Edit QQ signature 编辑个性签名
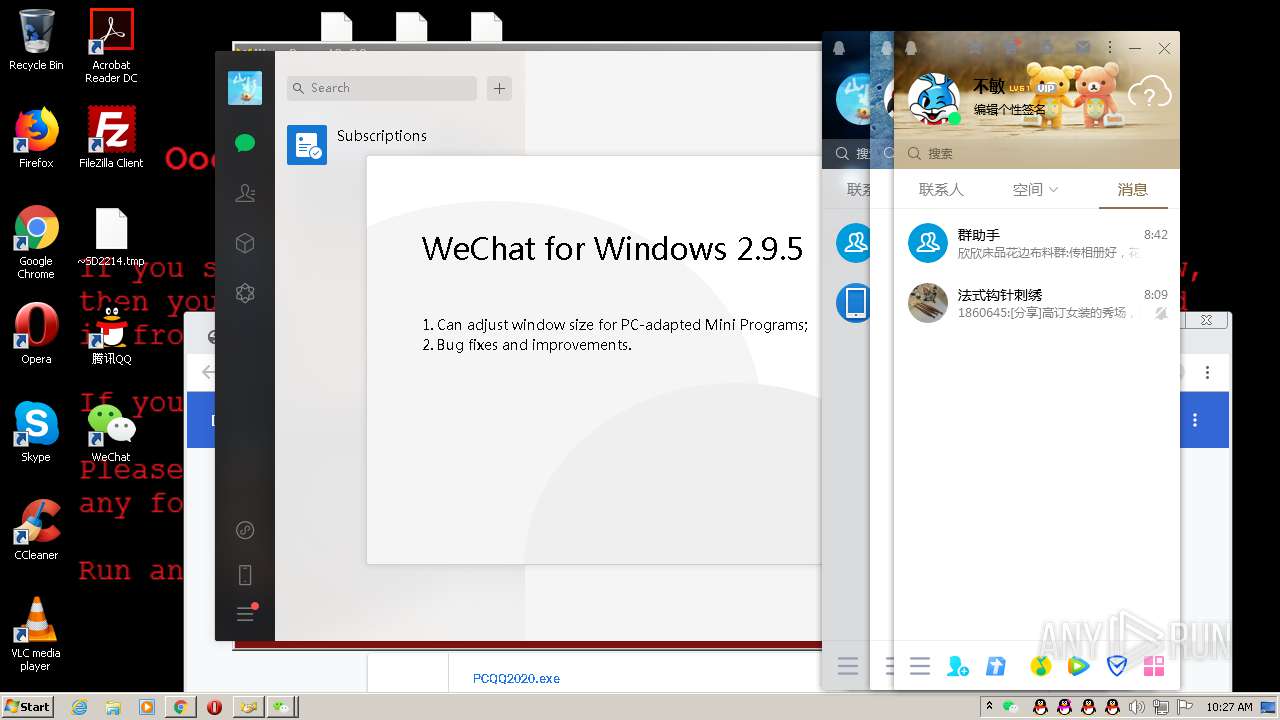Viewport: 1280px width, 720px height. click(x=1010, y=110)
